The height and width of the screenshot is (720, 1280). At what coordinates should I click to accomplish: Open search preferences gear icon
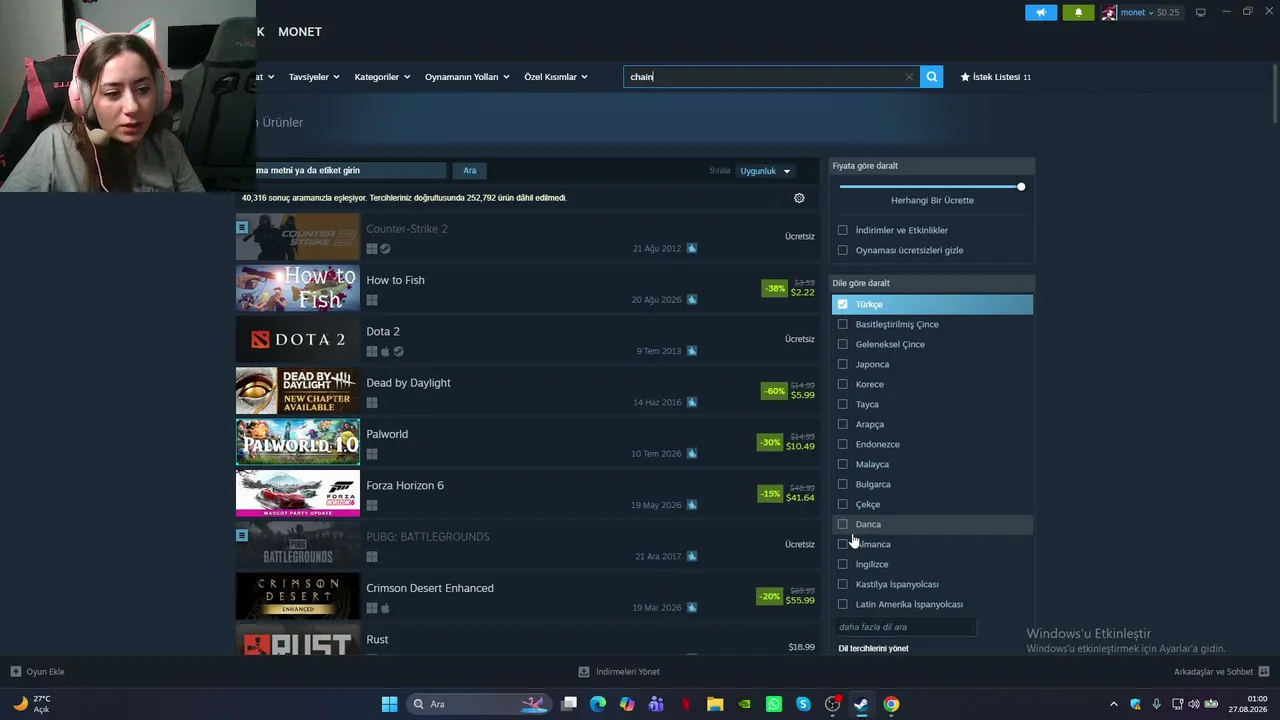tap(799, 198)
